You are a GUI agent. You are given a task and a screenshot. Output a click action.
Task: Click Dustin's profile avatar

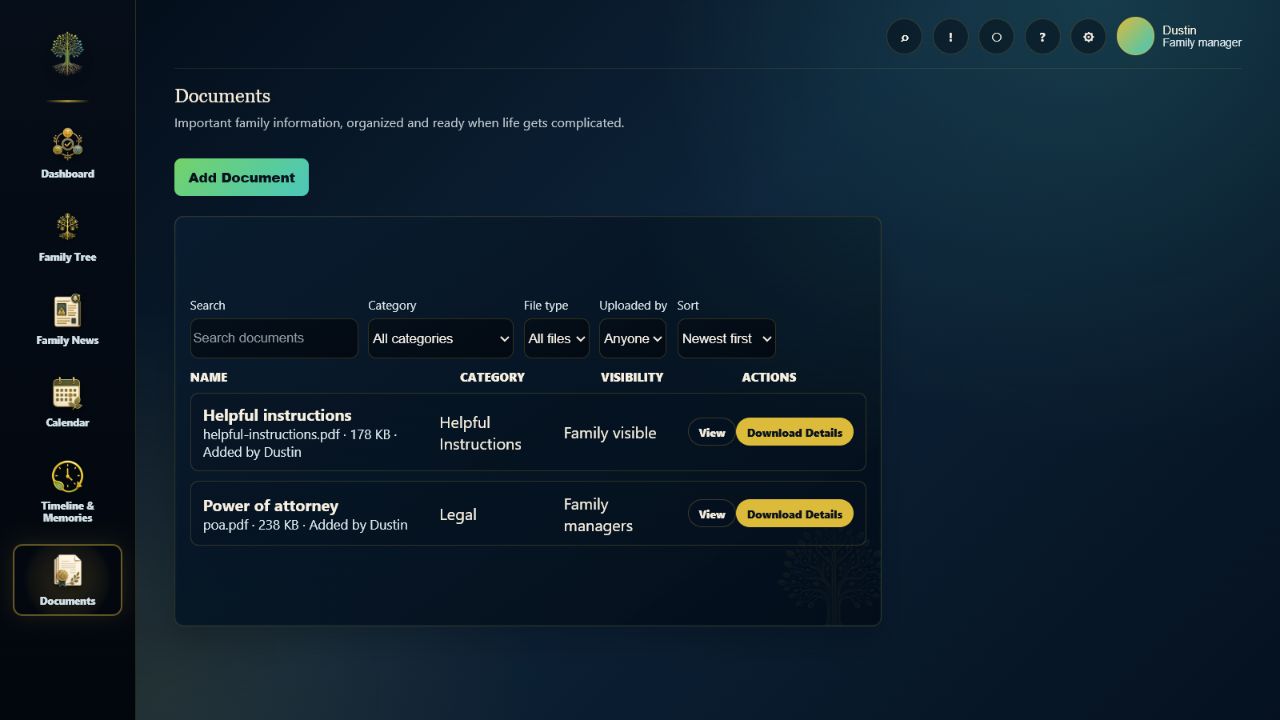(1135, 36)
